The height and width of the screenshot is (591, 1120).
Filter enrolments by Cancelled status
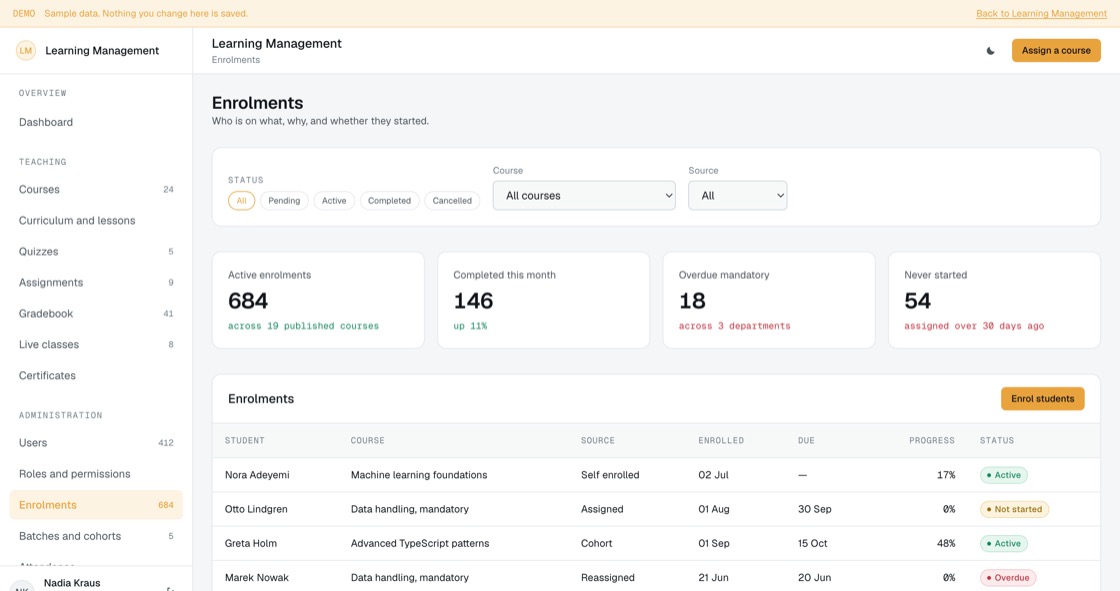coord(452,201)
